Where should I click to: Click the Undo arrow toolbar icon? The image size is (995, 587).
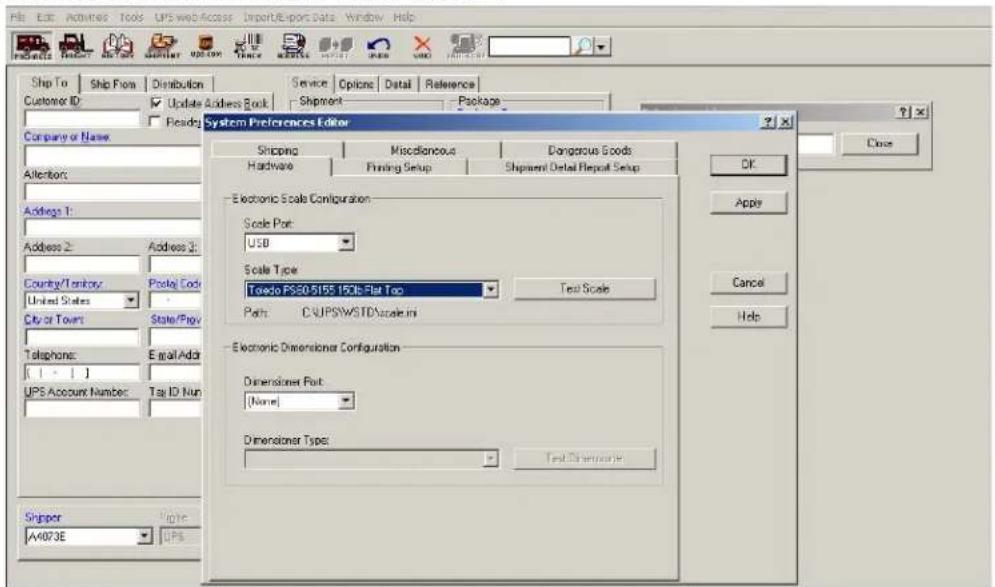click(x=379, y=46)
